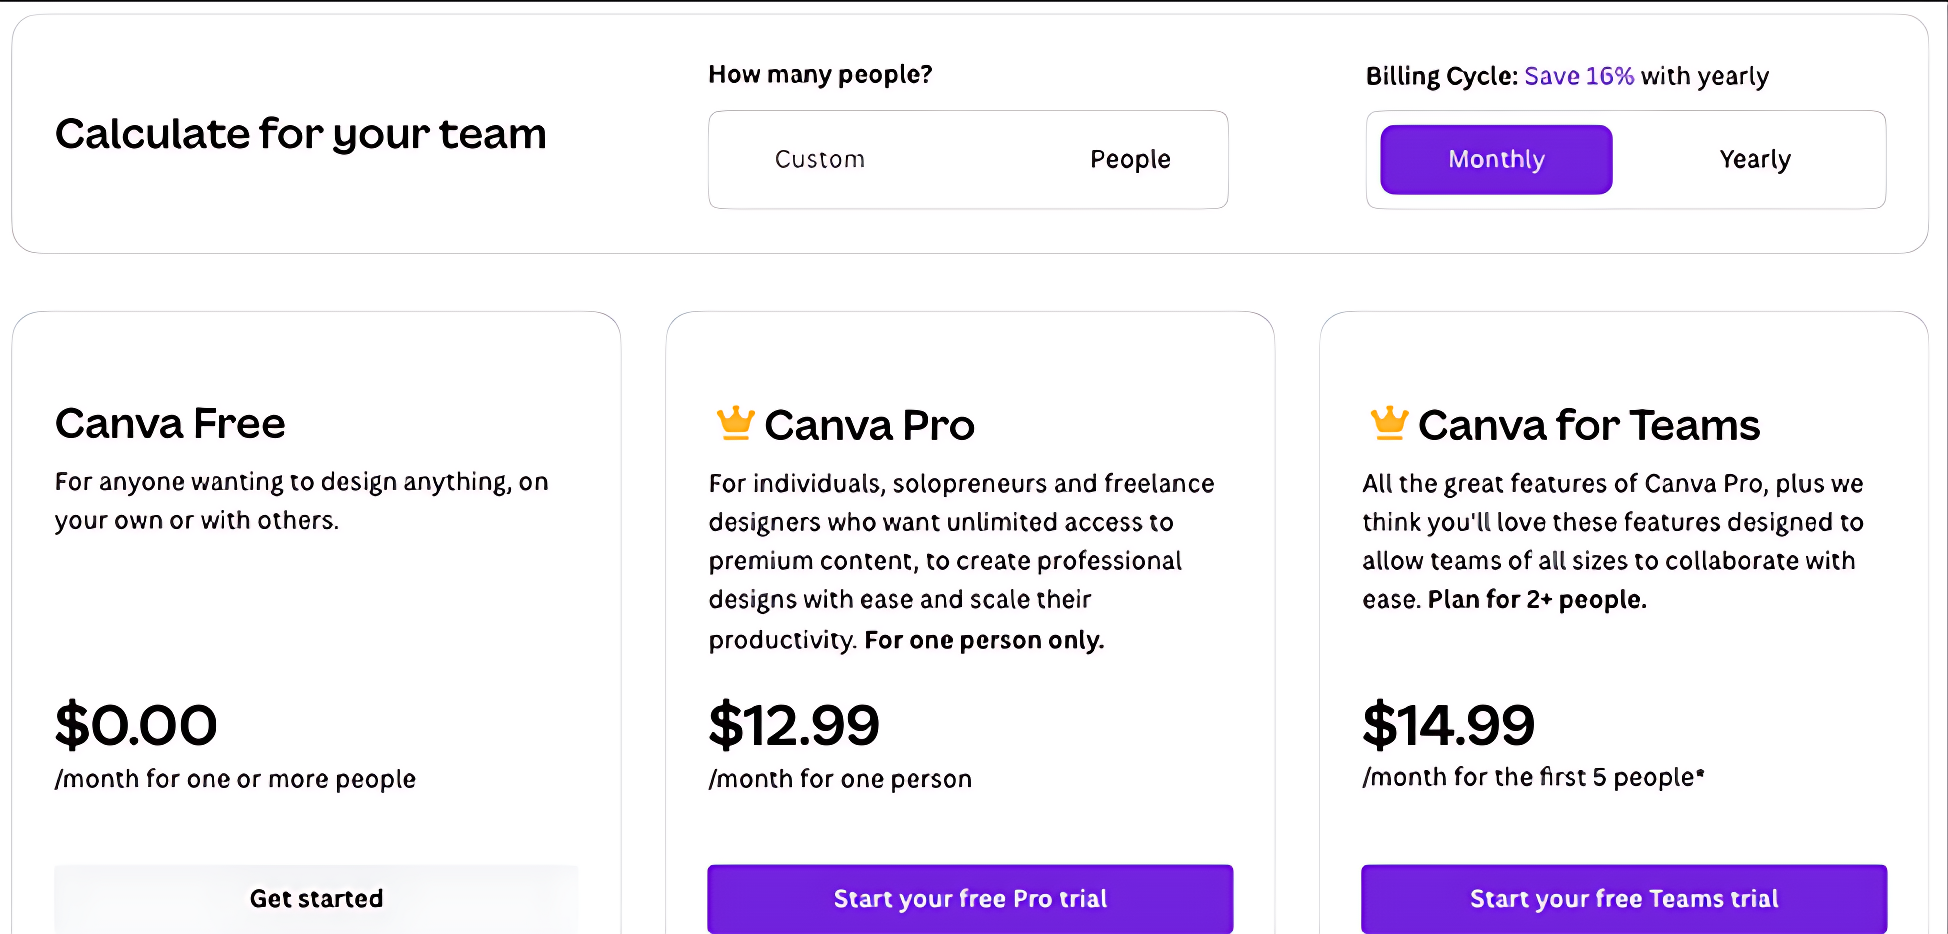Click the How many people prompt
The image size is (1948, 934).
pos(820,73)
